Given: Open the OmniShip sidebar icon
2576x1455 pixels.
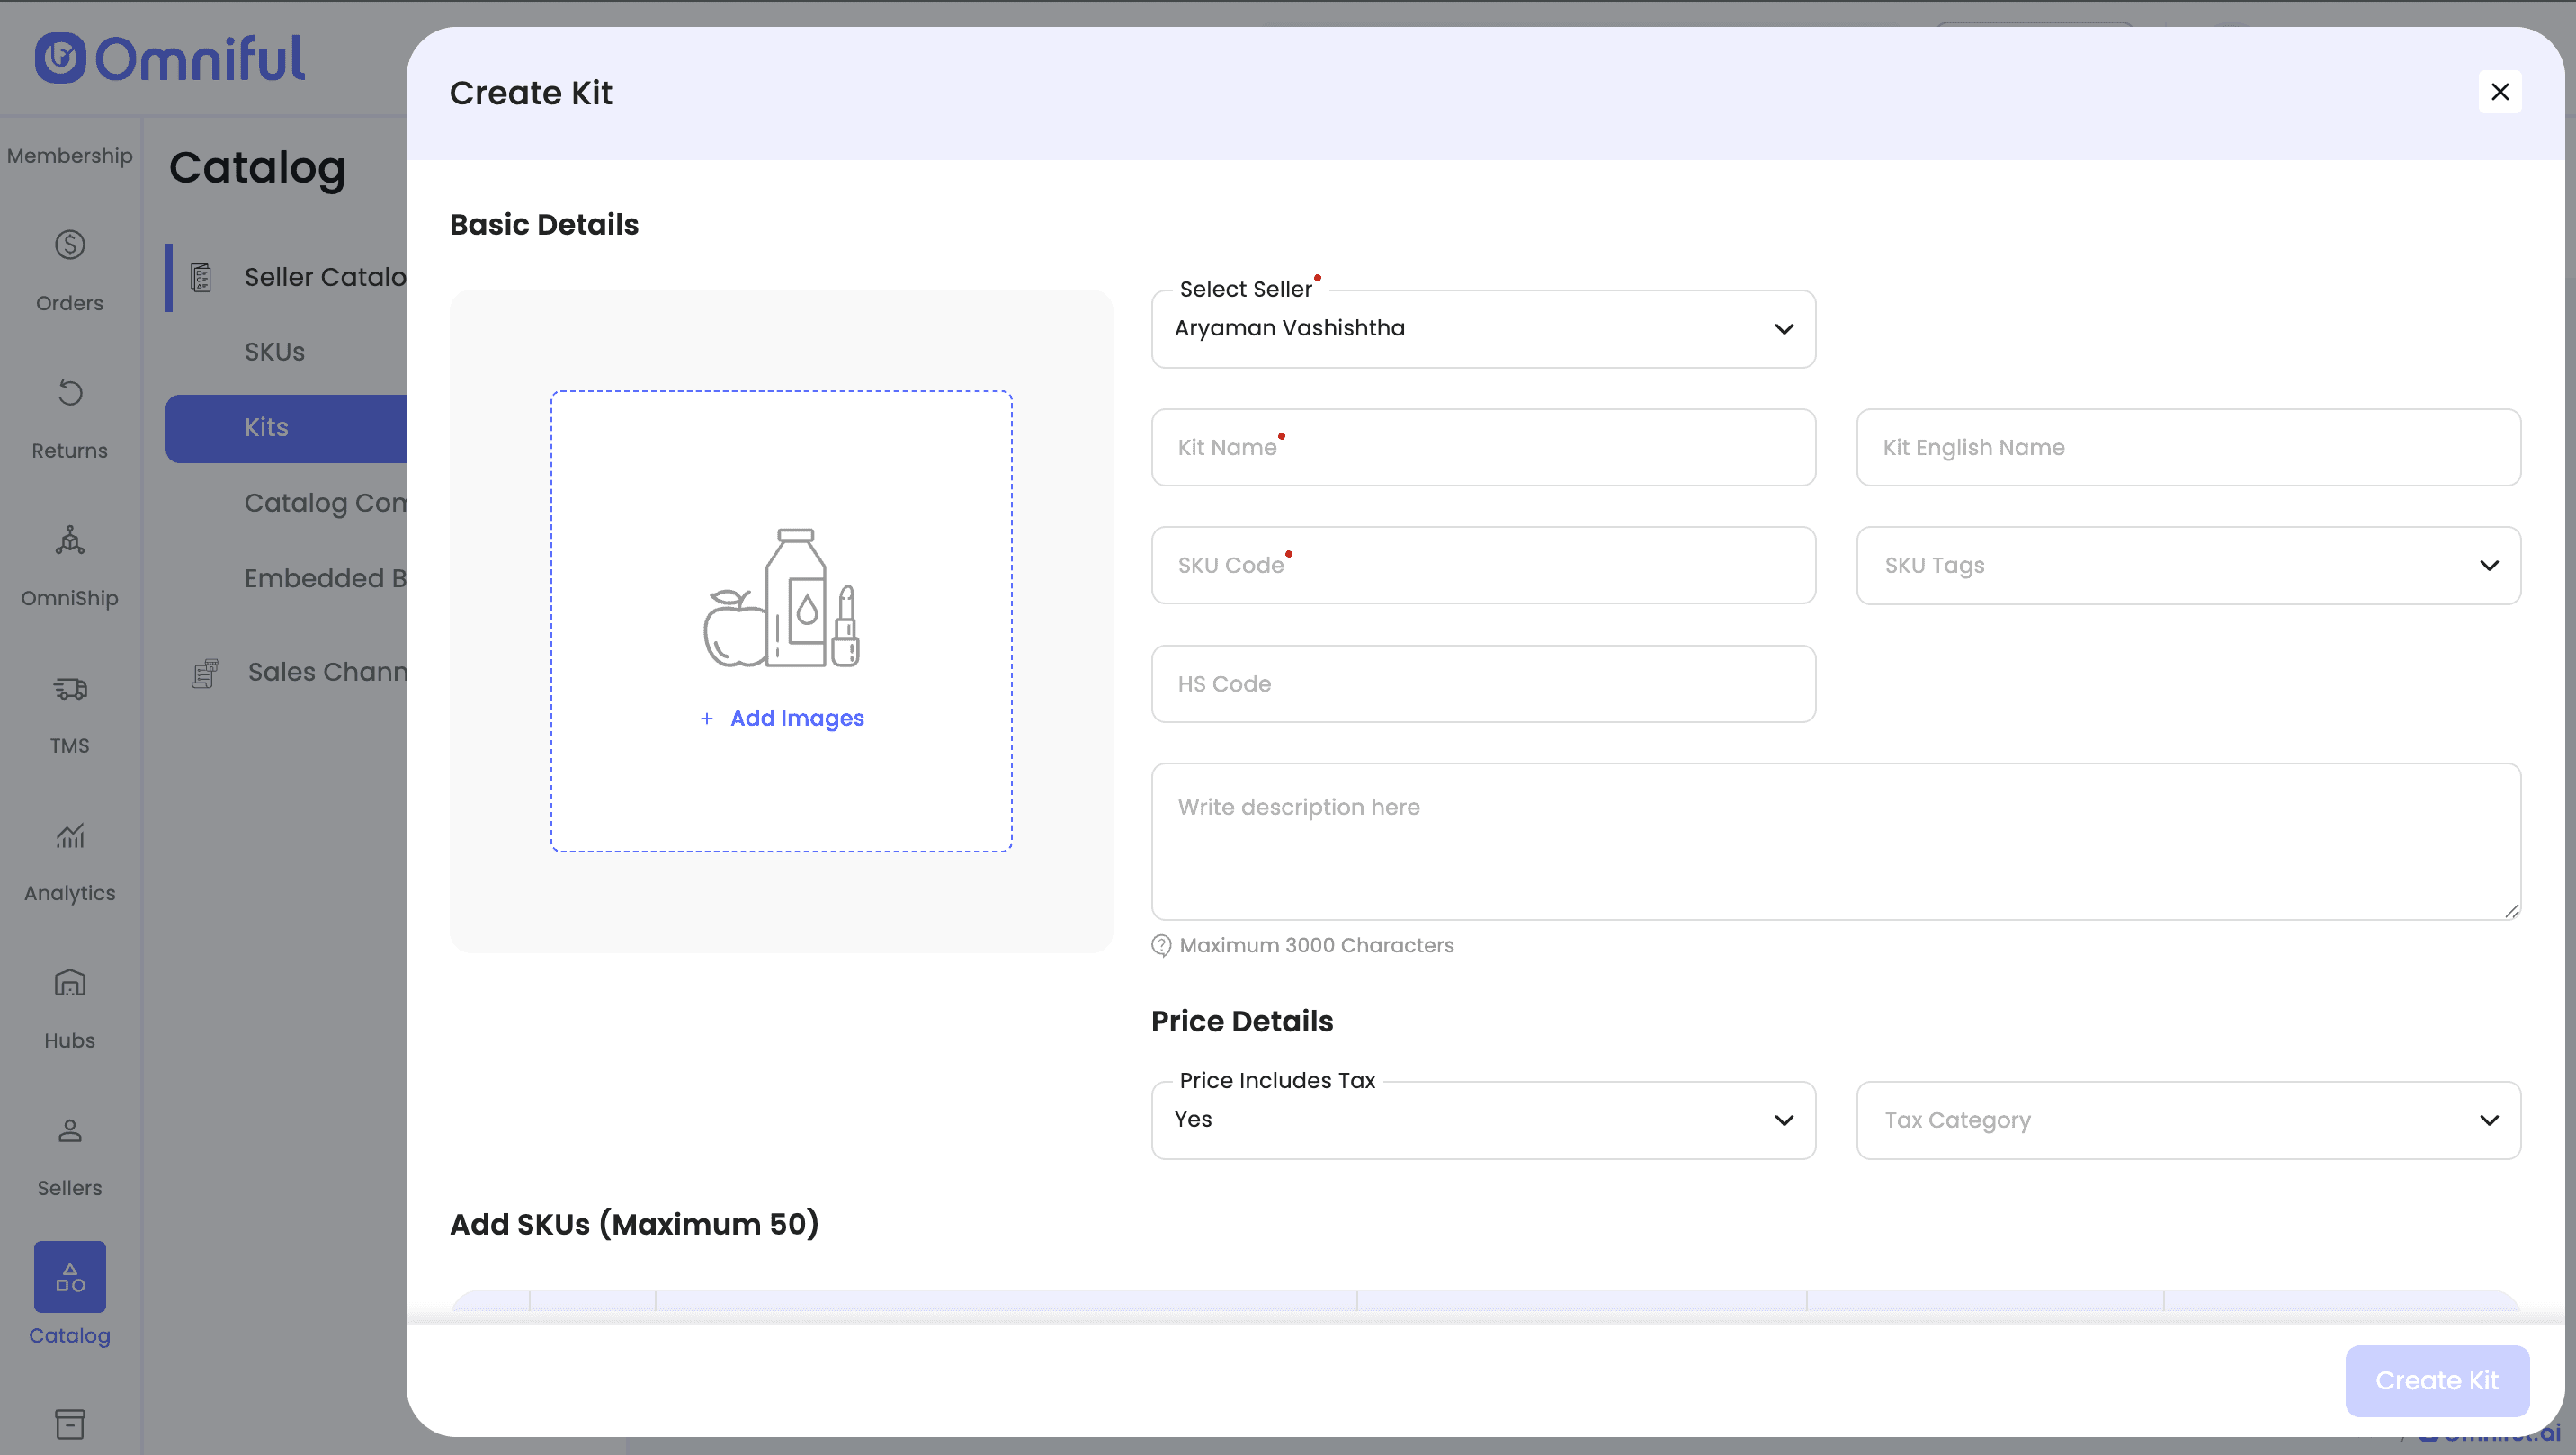Looking at the screenshot, I should (69, 541).
